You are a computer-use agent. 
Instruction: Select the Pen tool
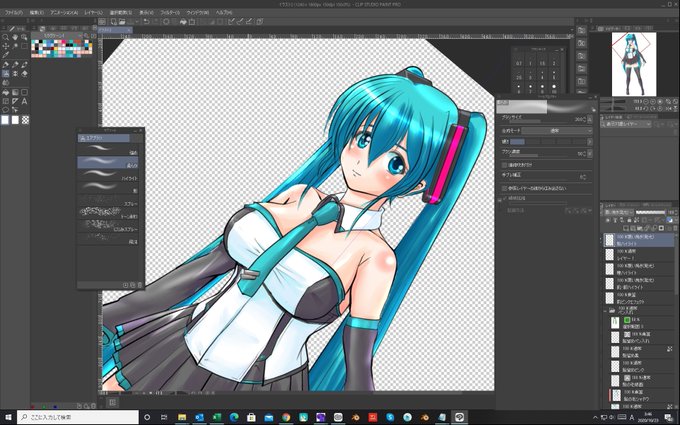pyautogui.click(x=6, y=65)
